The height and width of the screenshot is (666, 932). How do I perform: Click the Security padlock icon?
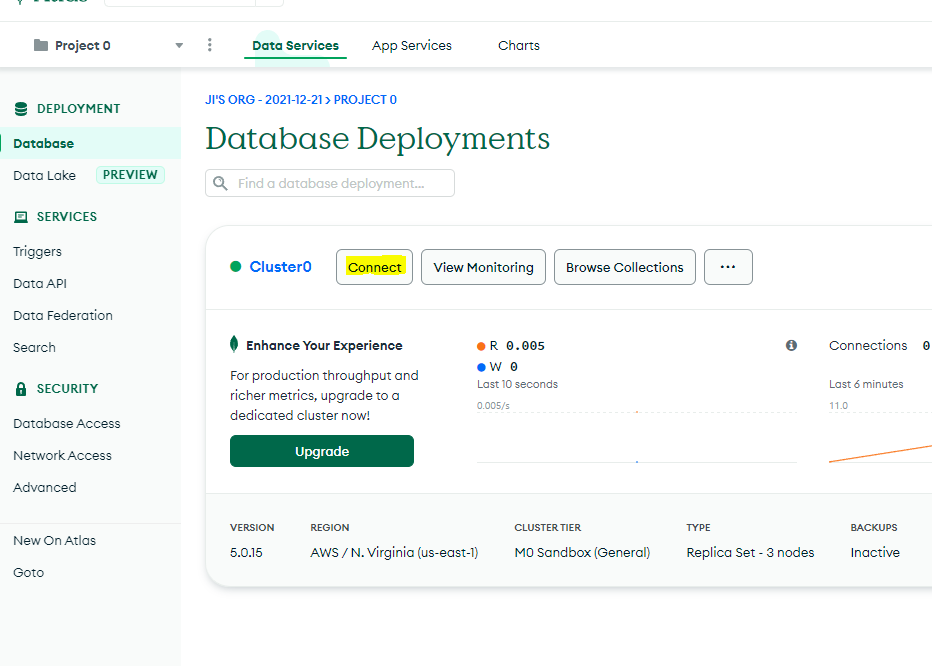(x=21, y=389)
